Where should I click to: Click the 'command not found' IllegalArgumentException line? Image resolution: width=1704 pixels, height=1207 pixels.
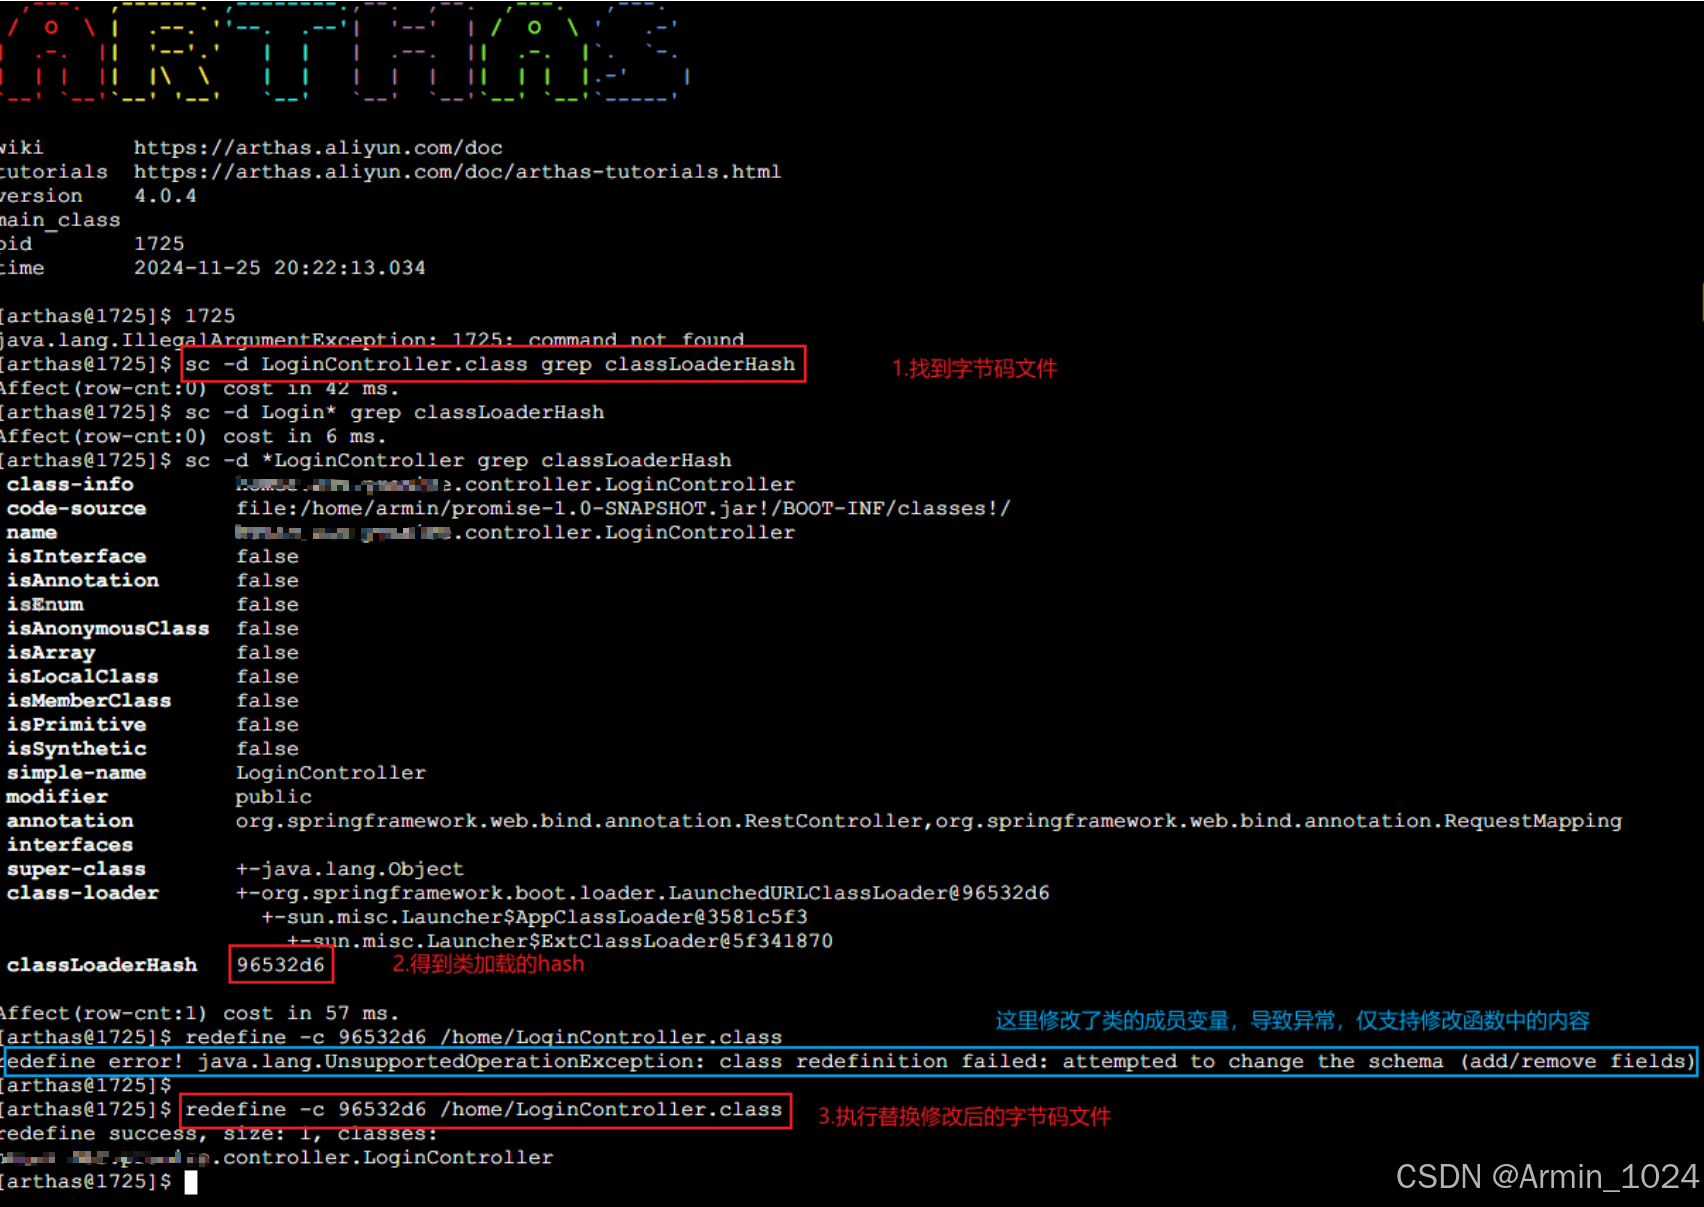tap(372, 340)
